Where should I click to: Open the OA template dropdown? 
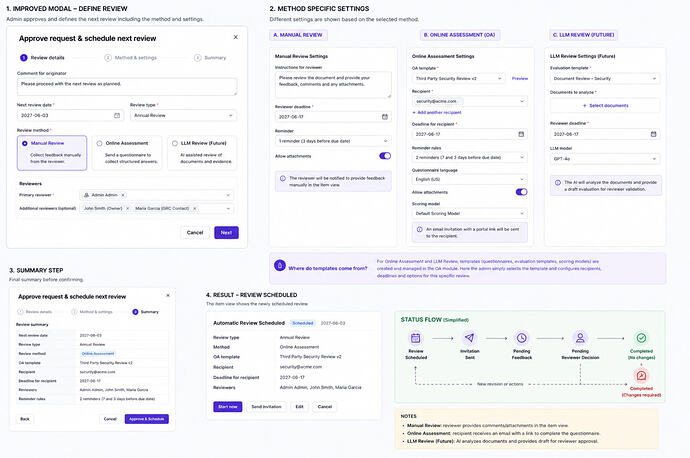(459, 78)
